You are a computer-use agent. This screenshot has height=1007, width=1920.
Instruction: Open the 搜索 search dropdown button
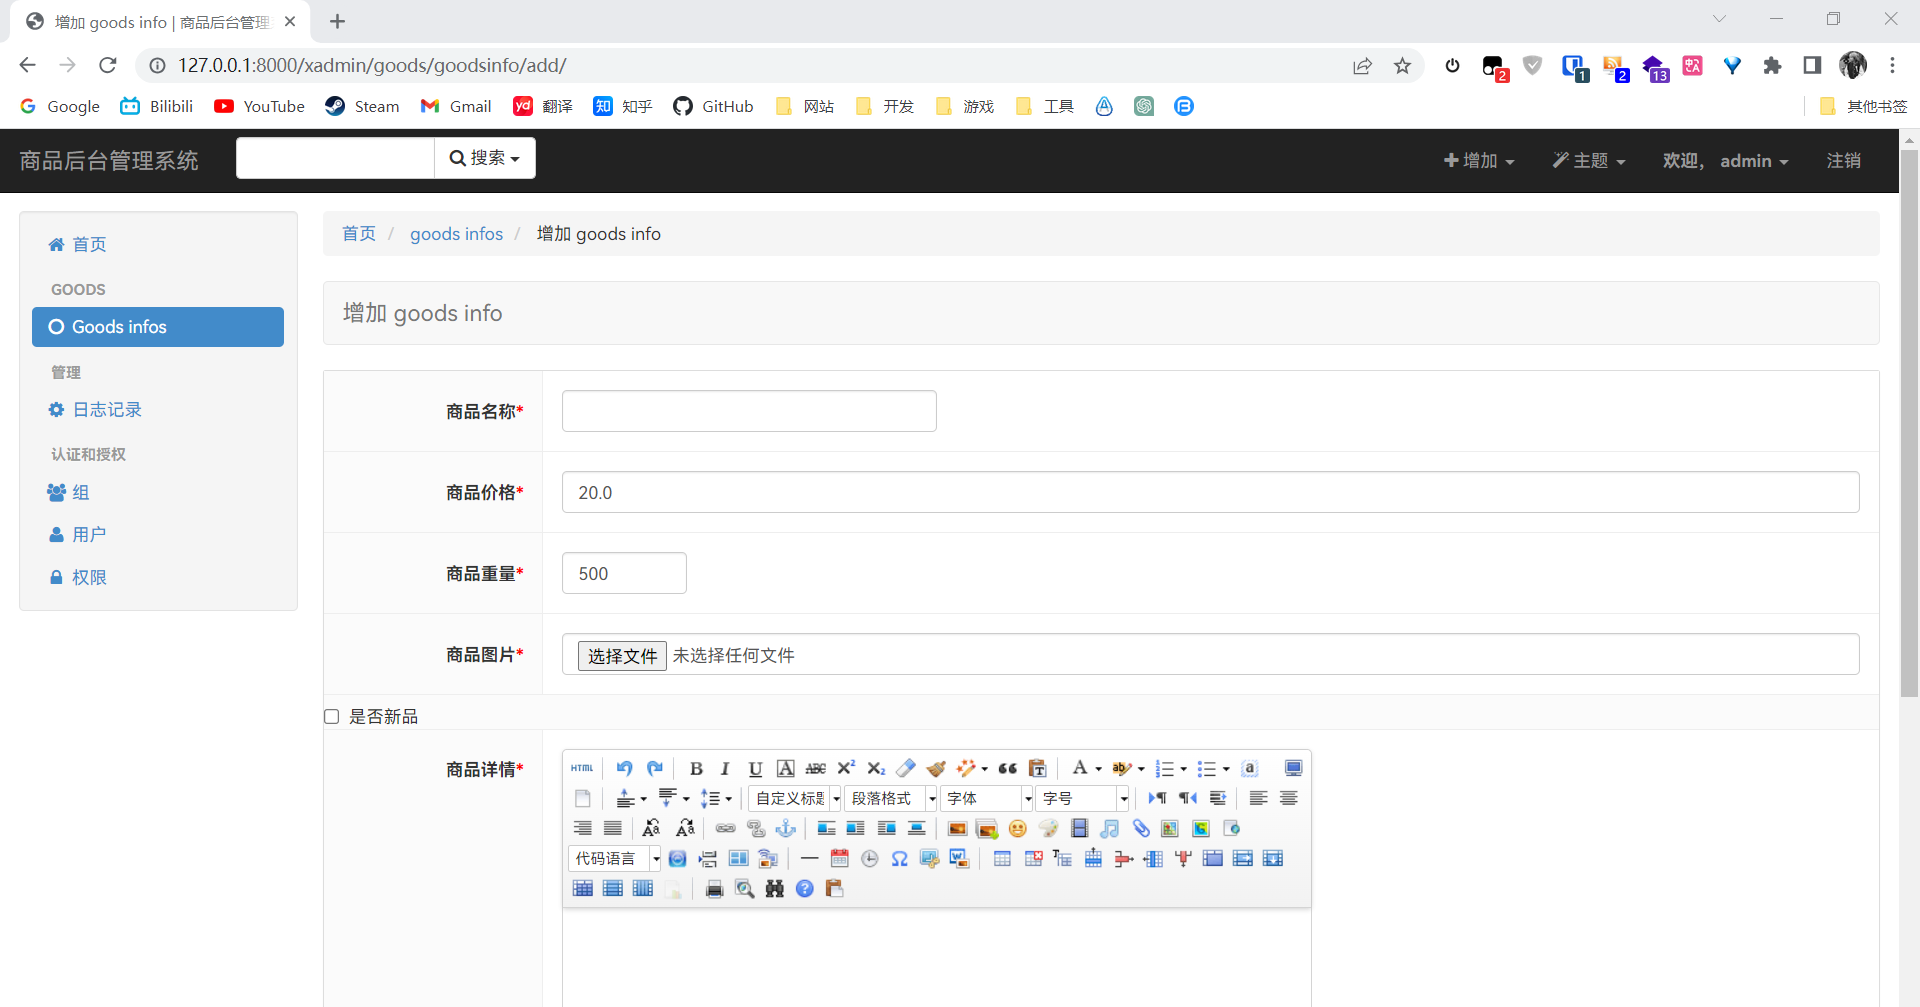click(x=485, y=158)
